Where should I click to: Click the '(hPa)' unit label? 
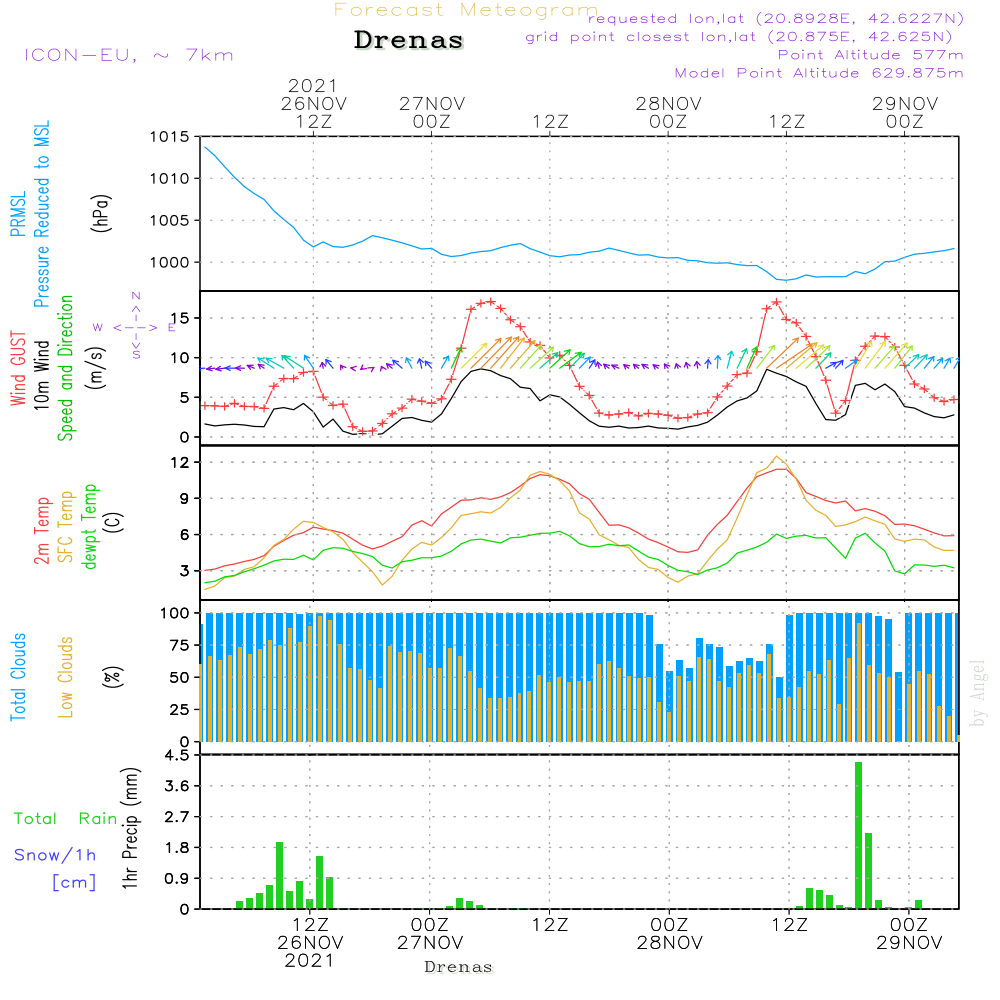pyautogui.click(x=101, y=213)
